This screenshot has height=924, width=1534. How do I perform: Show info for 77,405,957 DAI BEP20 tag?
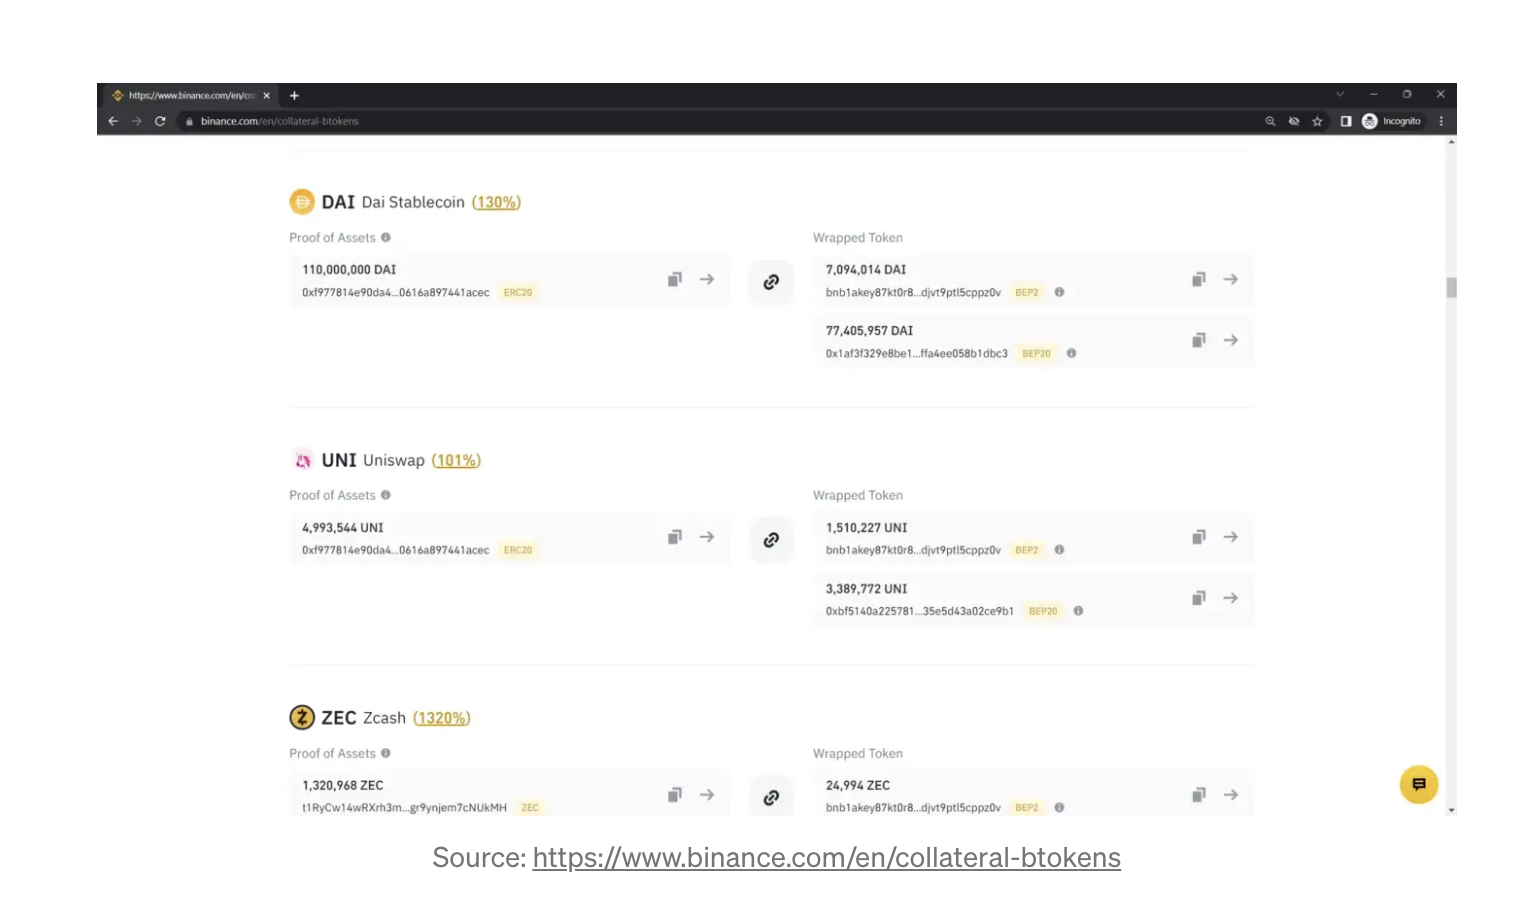pos(1071,354)
